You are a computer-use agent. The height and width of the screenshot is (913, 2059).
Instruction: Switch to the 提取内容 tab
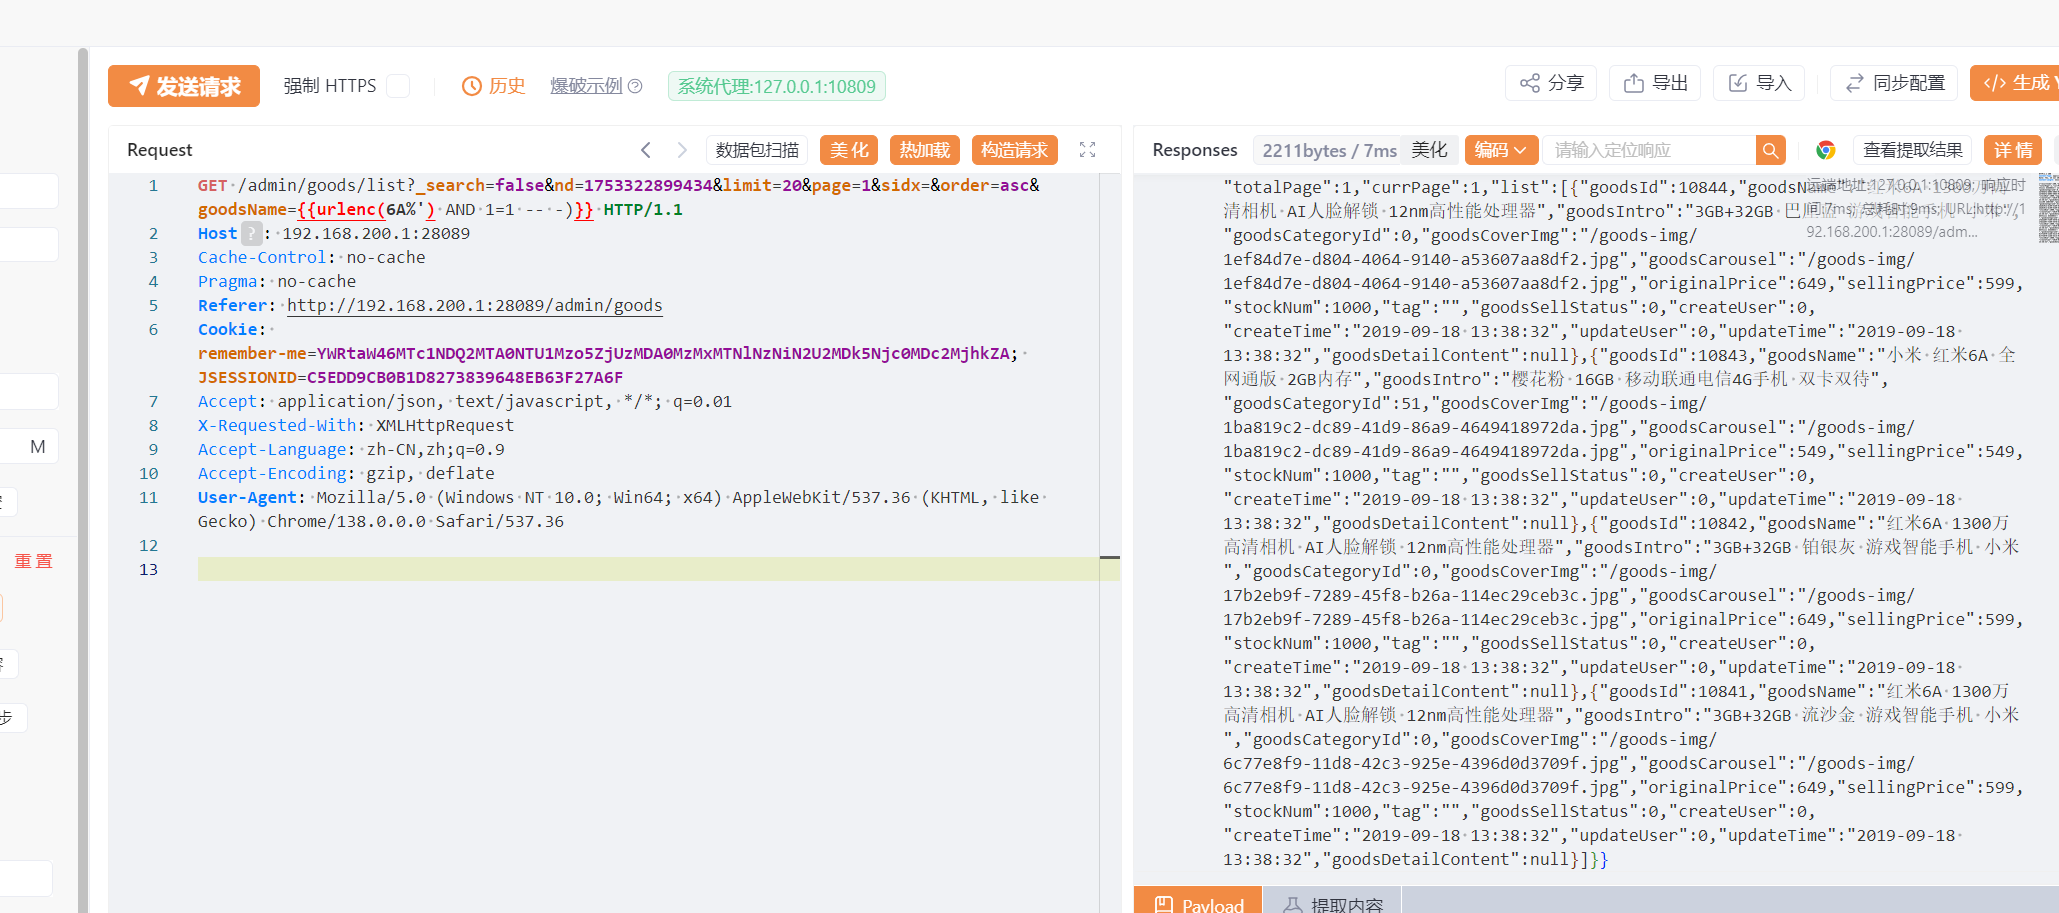click(x=1334, y=904)
